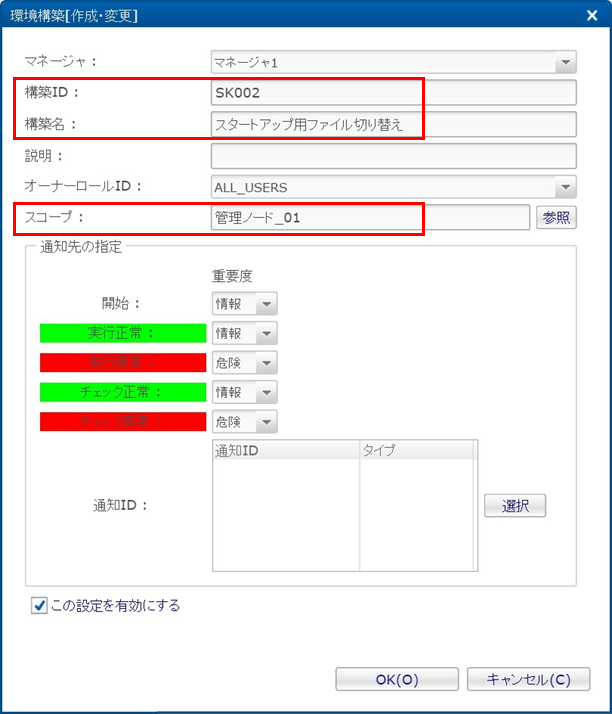Viewport: 612px width, 714px height.
Task: Open the マネージャ dropdown
Action: click(393, 62)
